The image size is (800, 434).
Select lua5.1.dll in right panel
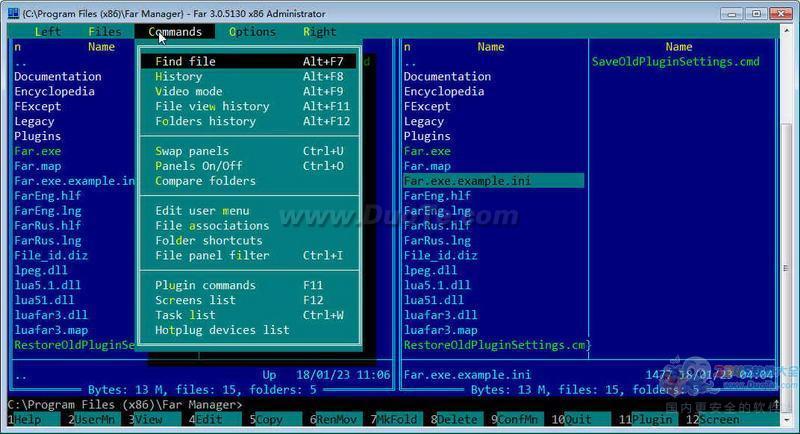[x=437, y=285]
